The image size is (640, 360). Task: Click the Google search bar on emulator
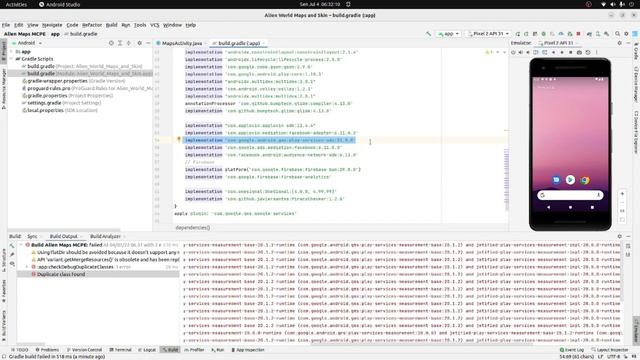[x=570, y=195]
